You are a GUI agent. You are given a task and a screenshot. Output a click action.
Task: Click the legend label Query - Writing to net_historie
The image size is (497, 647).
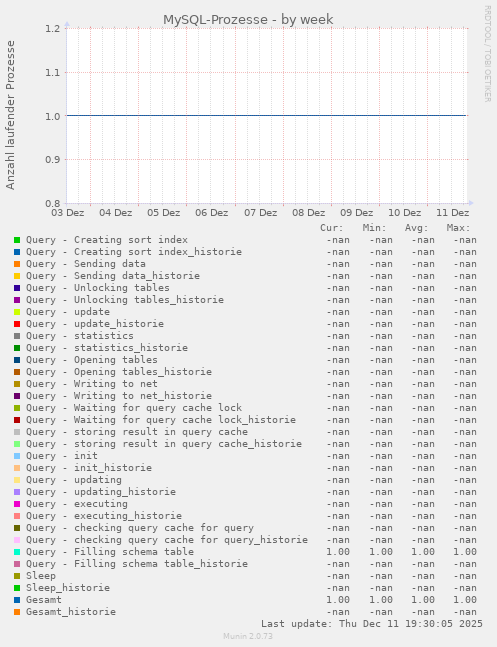(119, 396)
